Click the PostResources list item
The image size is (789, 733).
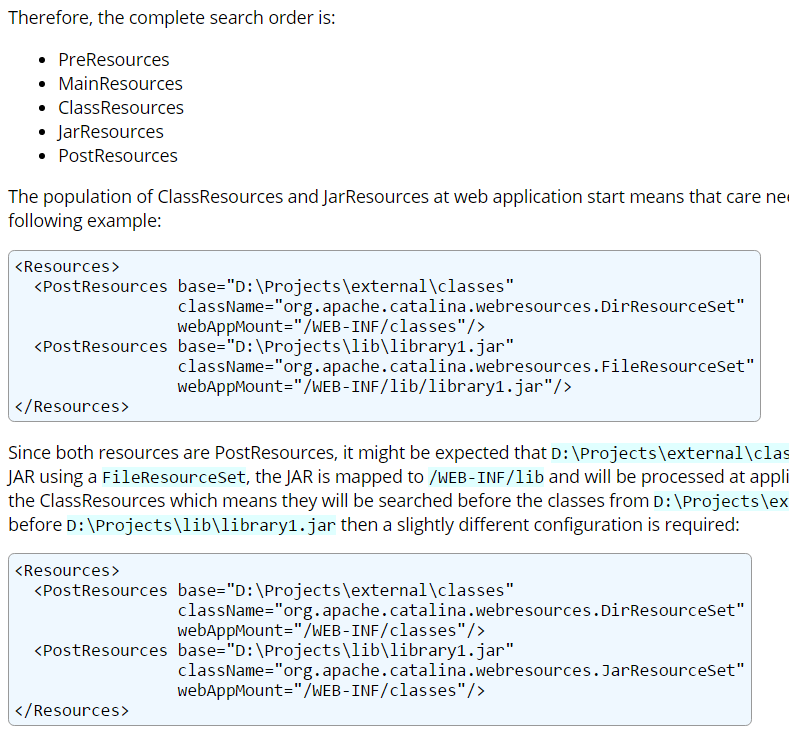pos(118,156)
